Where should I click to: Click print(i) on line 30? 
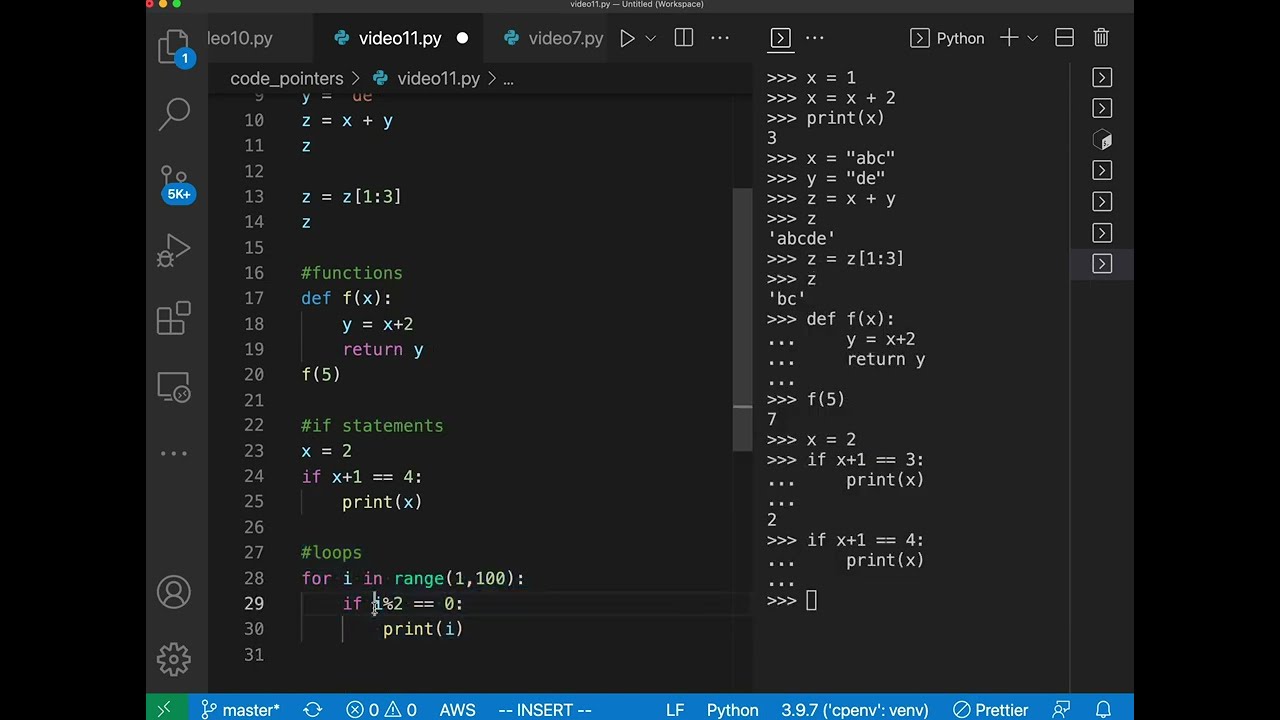[x=422, y=629]
